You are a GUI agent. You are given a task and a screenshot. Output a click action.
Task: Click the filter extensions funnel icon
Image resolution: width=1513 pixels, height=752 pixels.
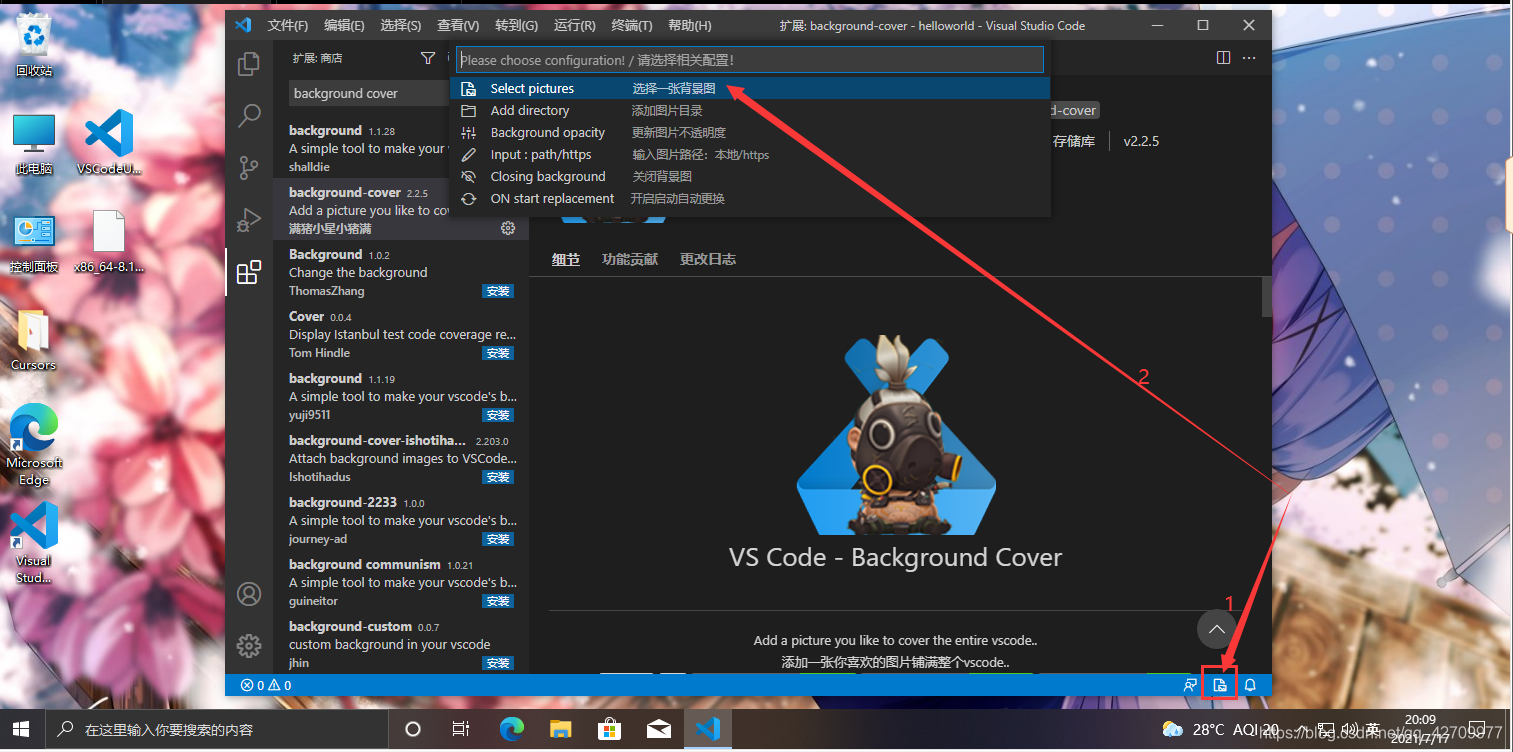428,58
